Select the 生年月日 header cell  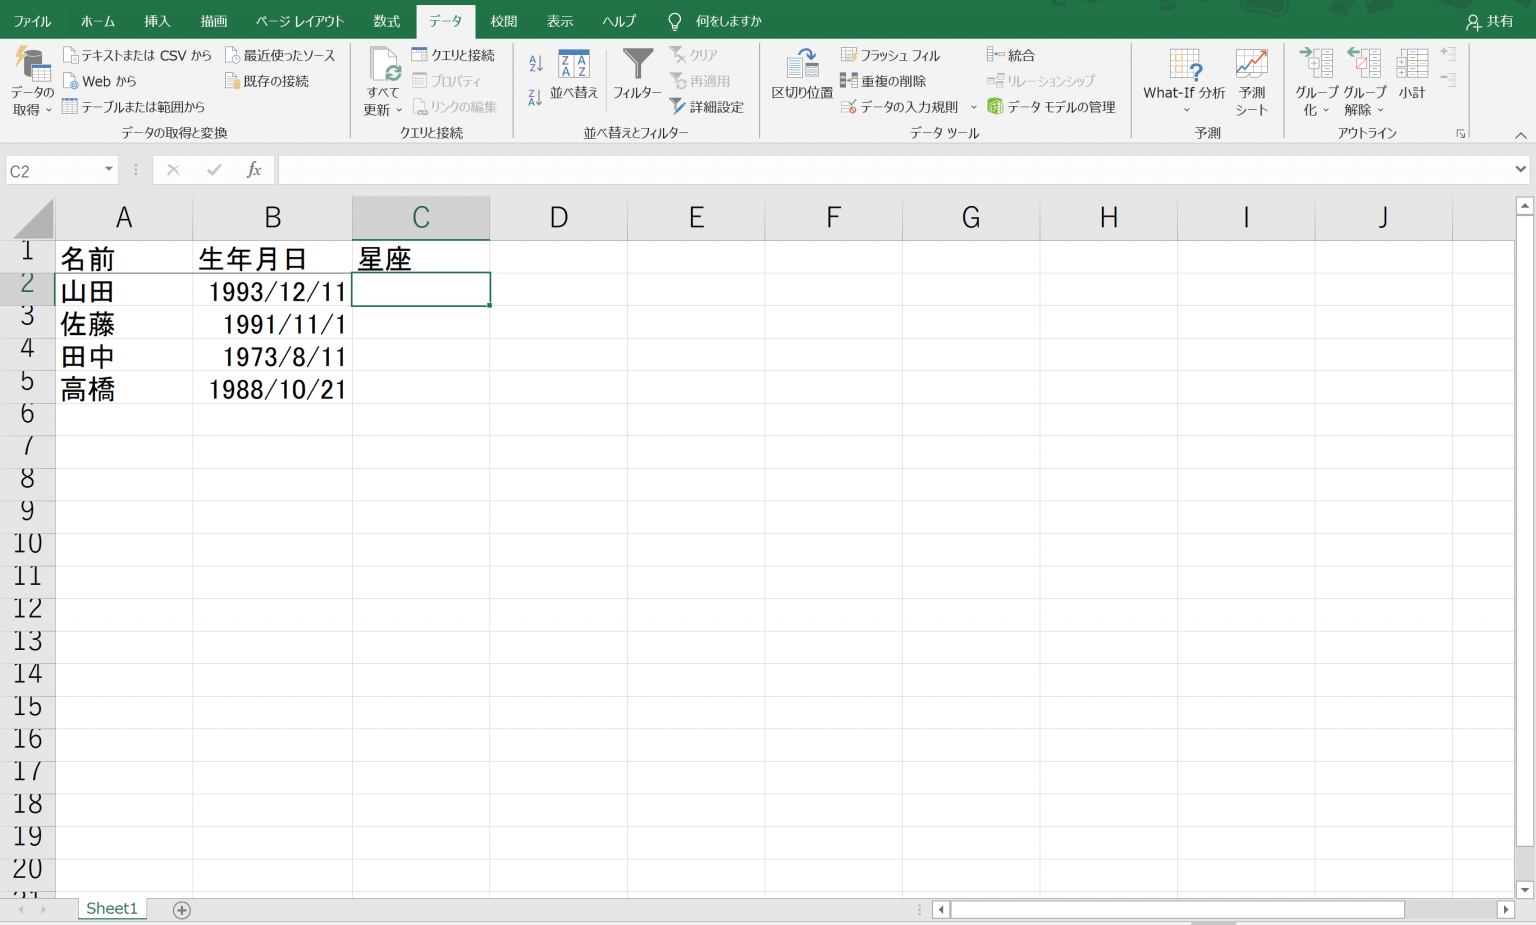tap(272, 257)
